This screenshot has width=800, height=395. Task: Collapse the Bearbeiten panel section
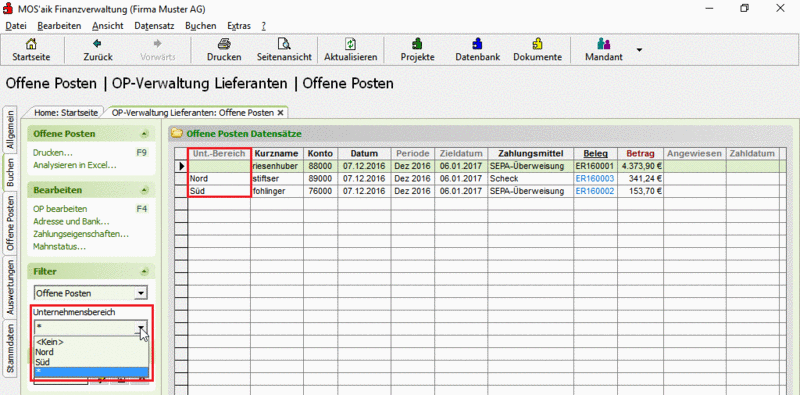144,190
